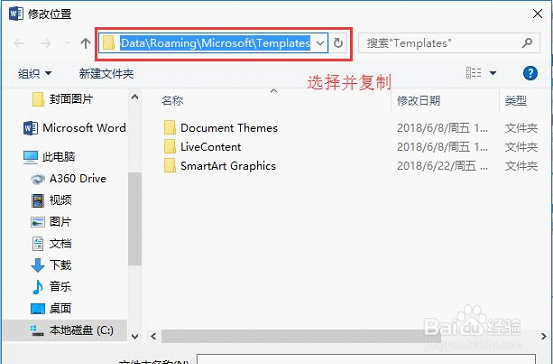Viewport: 553px width, 364px height.
Task: Sort by 类型 column header
Action: pyautogui.click(x=516, y=101)
